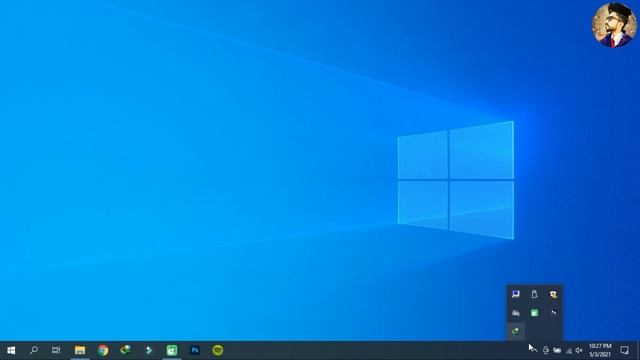Open network settings icon in system tray
The image size is (640, 360).
(569, 351)
